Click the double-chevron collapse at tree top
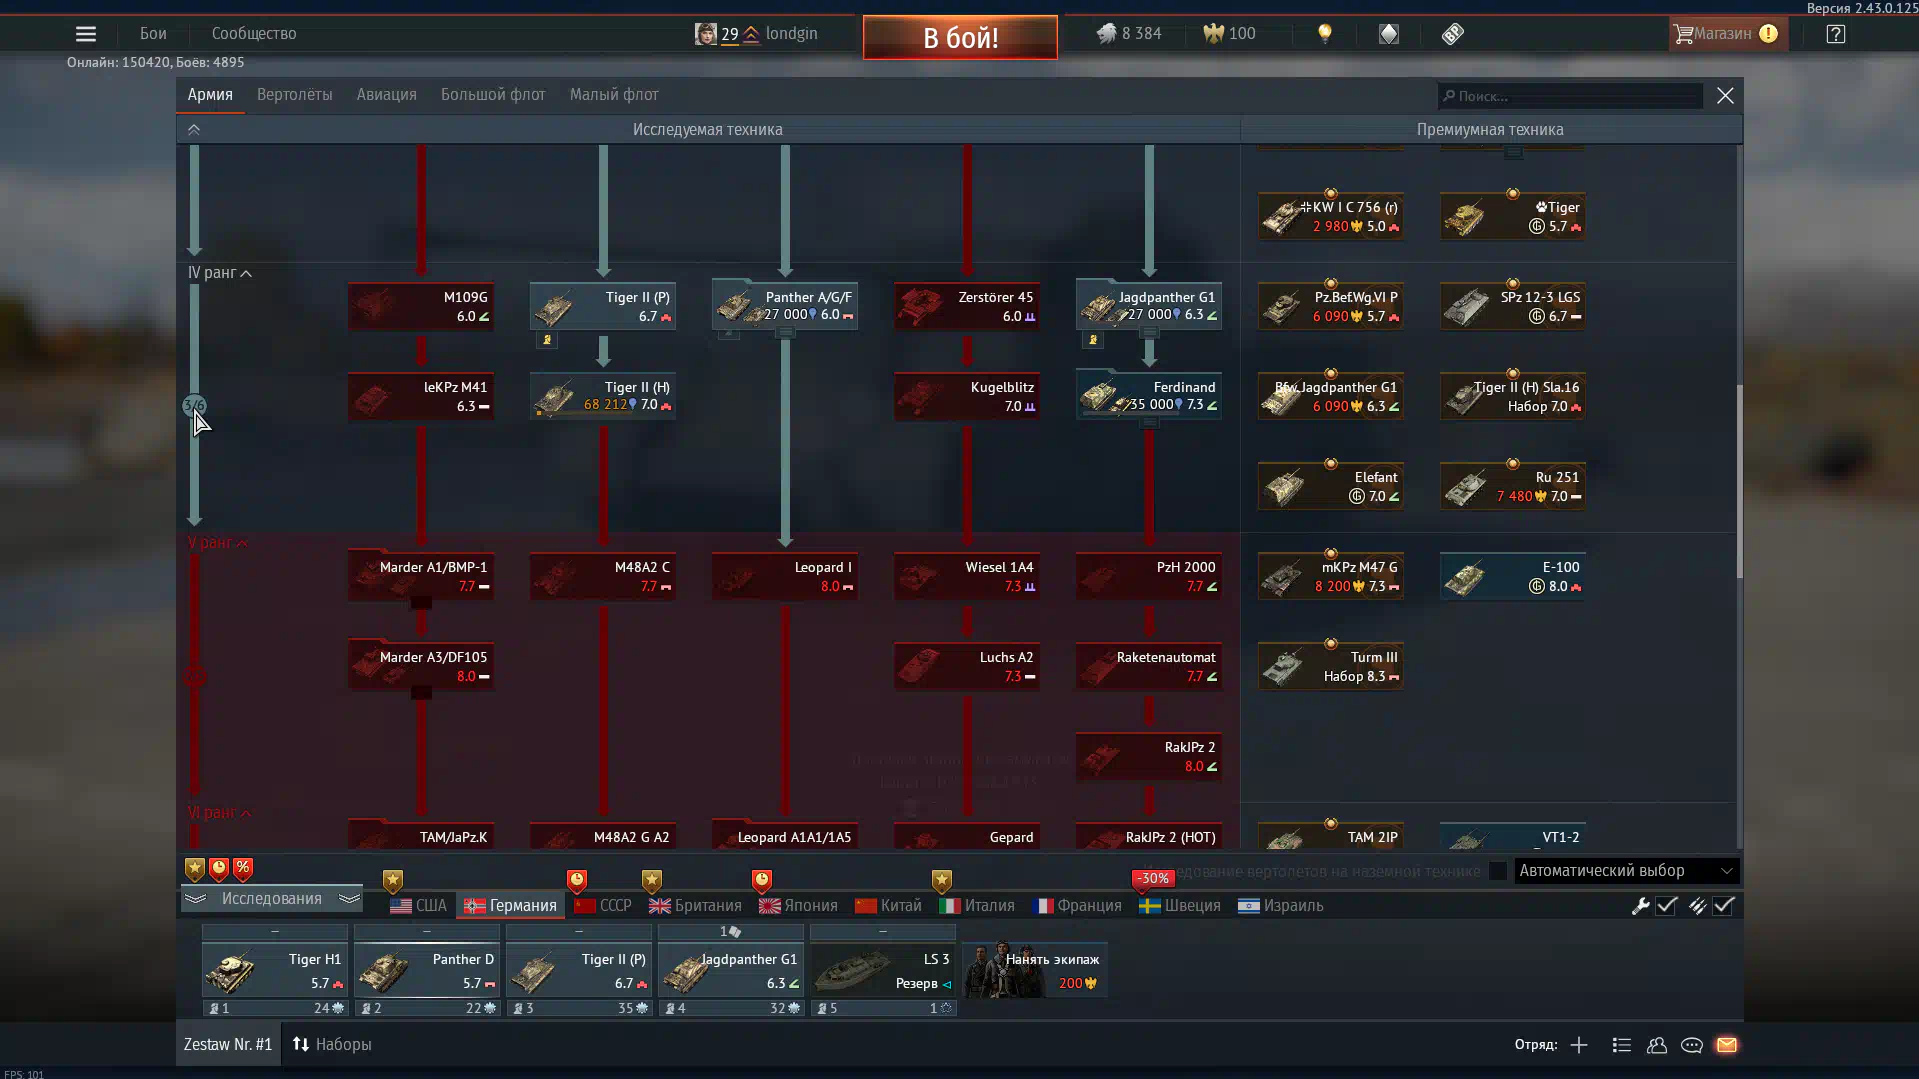This screenshot has width=1919, height=1079. [194, 130]
